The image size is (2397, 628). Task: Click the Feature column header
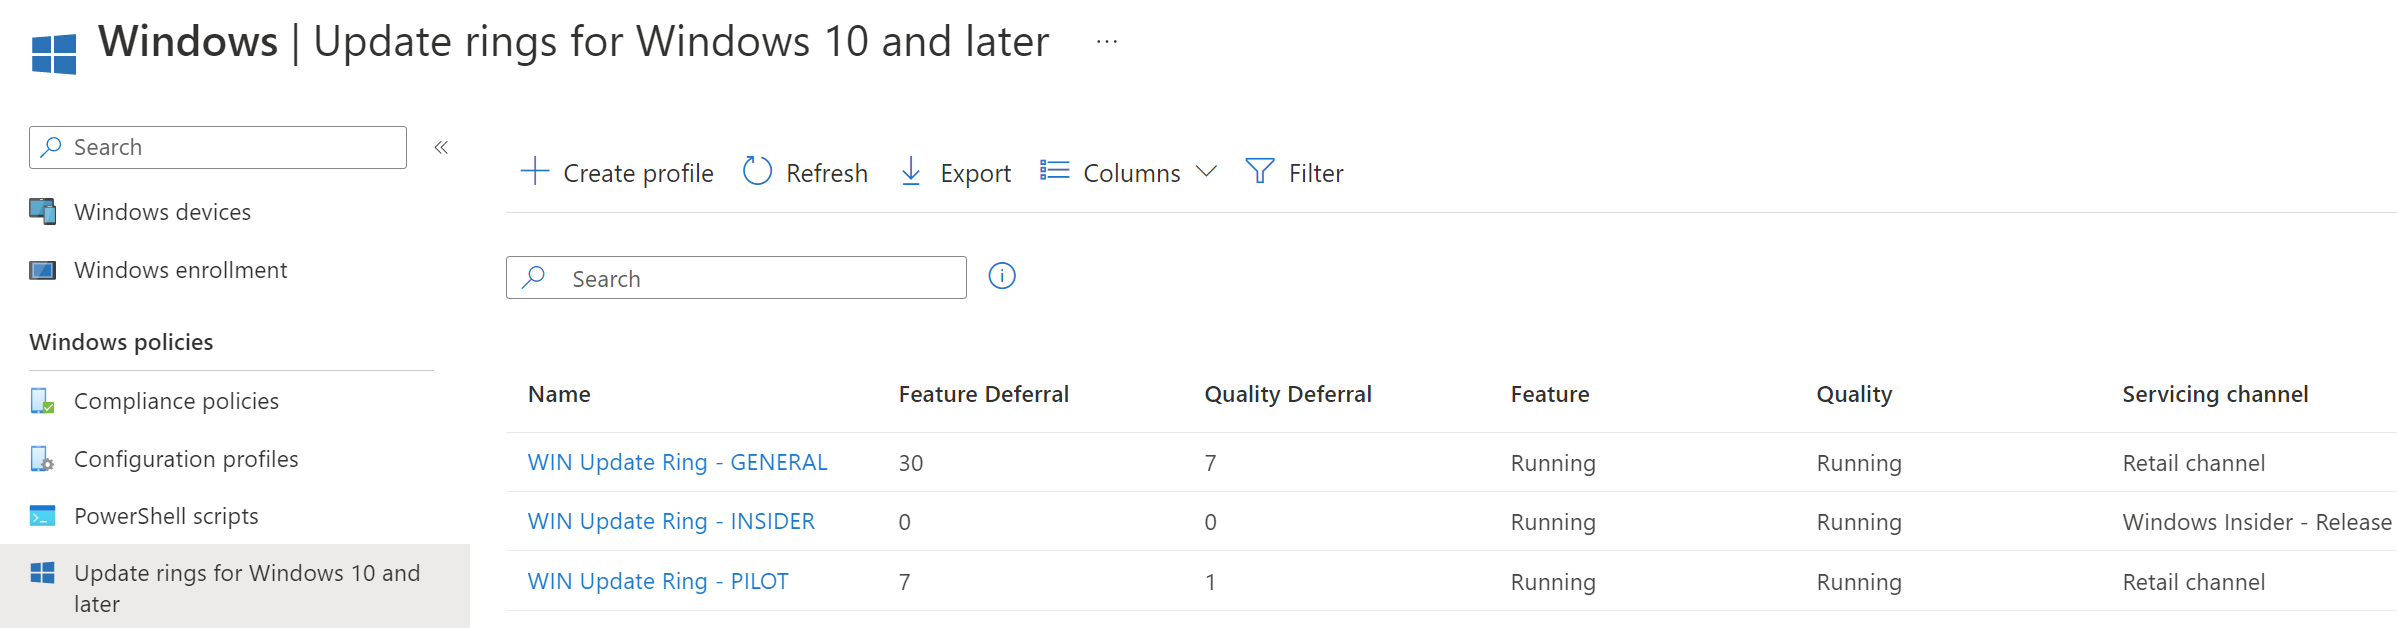[x=1550, y=394]
